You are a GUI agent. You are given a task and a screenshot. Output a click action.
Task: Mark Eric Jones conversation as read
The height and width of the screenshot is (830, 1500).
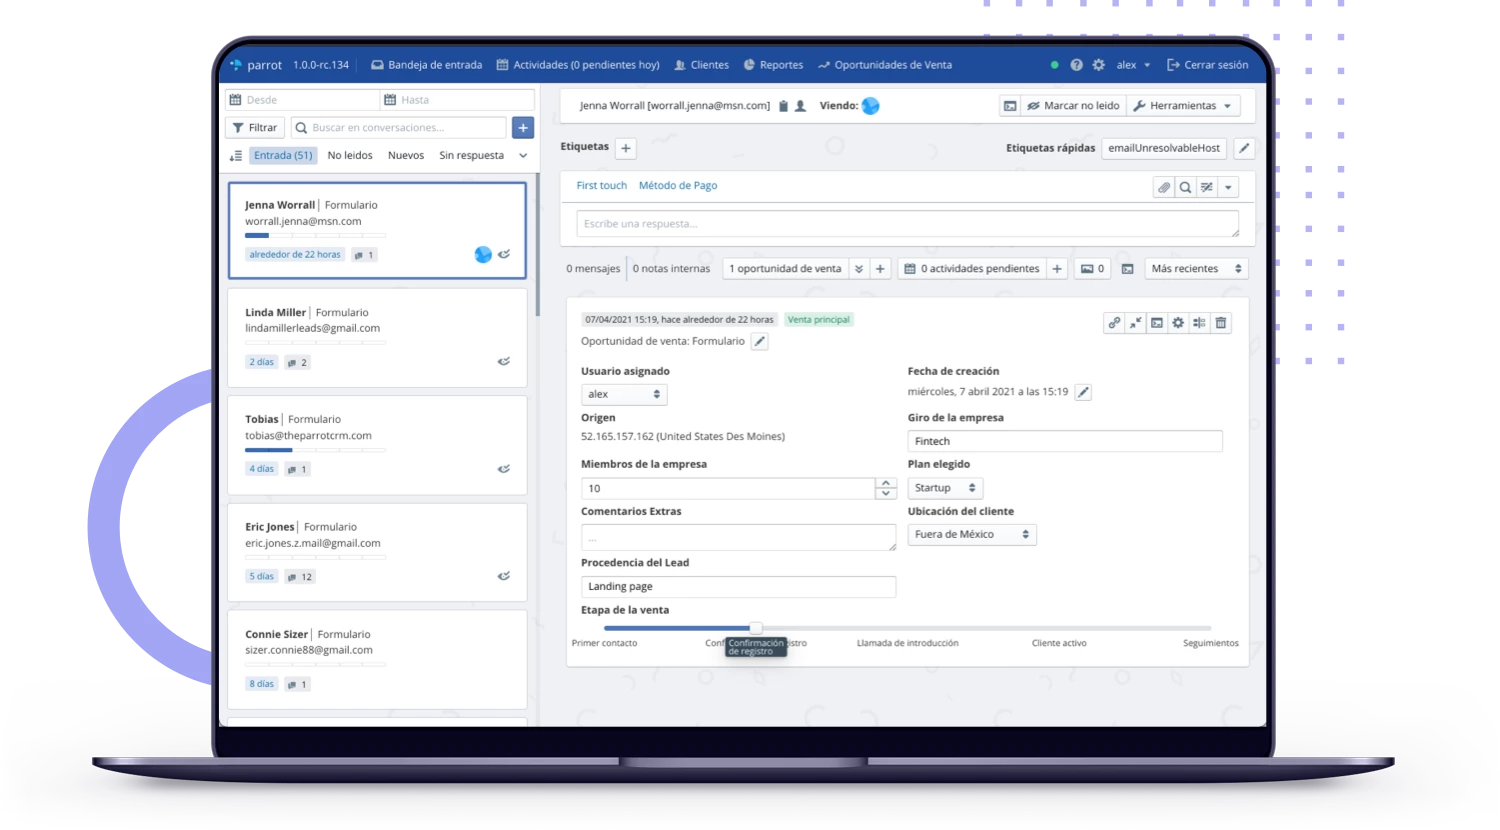tap(504, 576)
